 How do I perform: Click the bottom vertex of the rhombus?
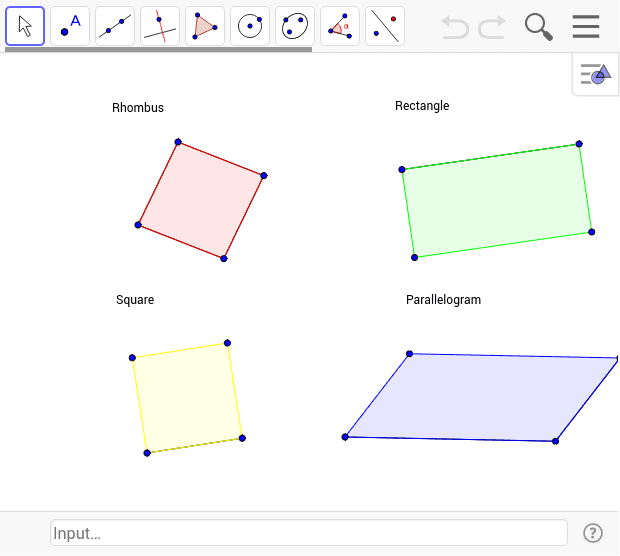pos(224,259)
